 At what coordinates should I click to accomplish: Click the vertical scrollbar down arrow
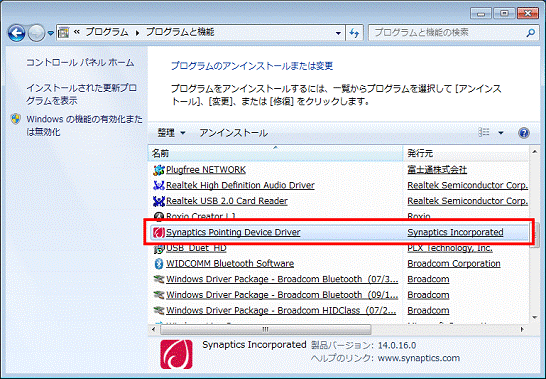click(535, 317)
